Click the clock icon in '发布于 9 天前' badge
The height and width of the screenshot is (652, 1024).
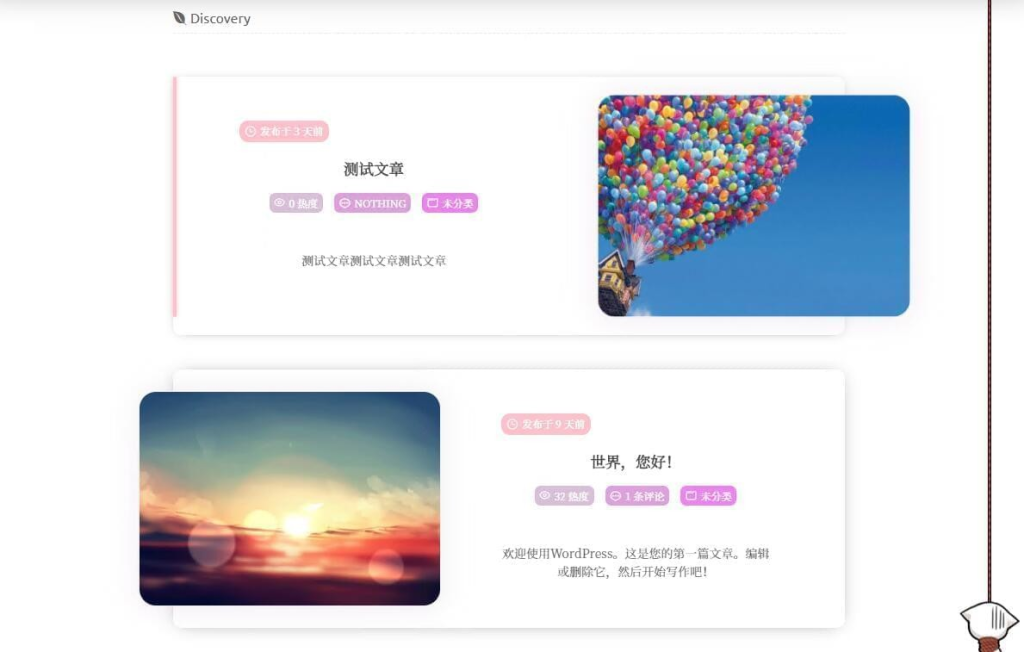point(512,425)
